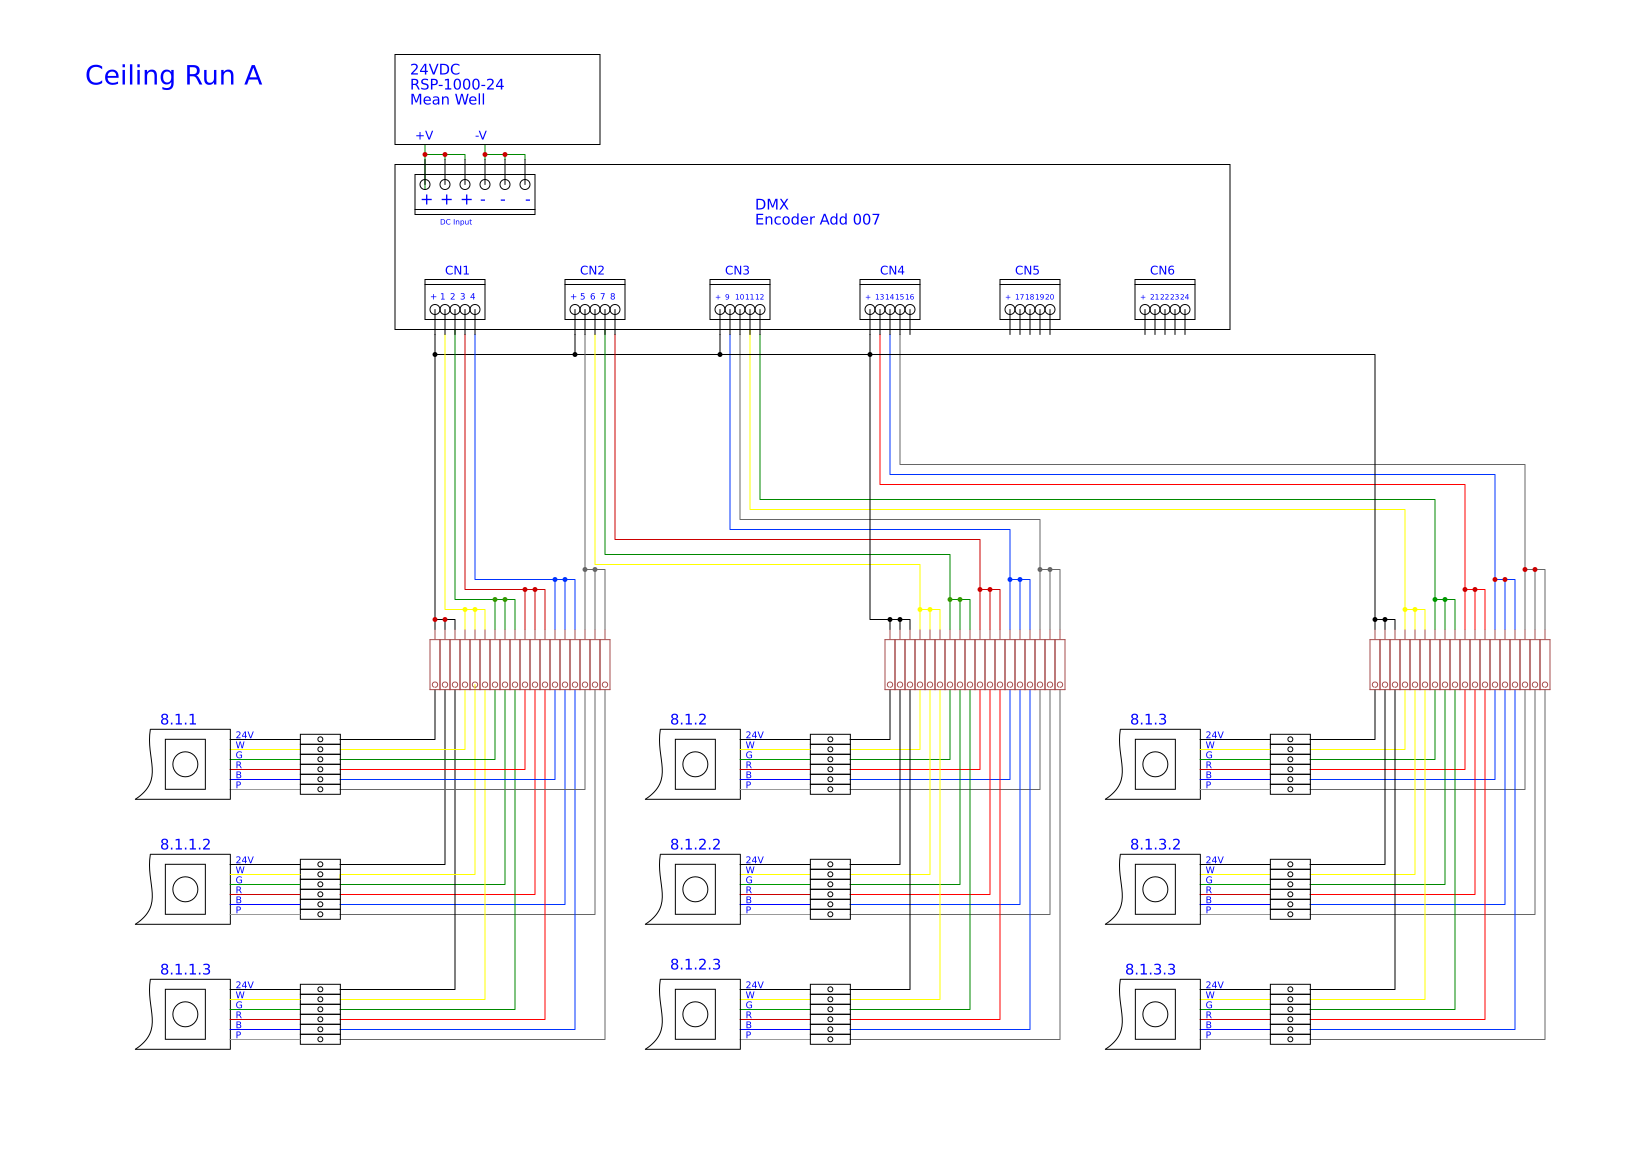
Task: Click the light fixture symbol for 8.1.1.2
Action: click(x=183, y=890)
